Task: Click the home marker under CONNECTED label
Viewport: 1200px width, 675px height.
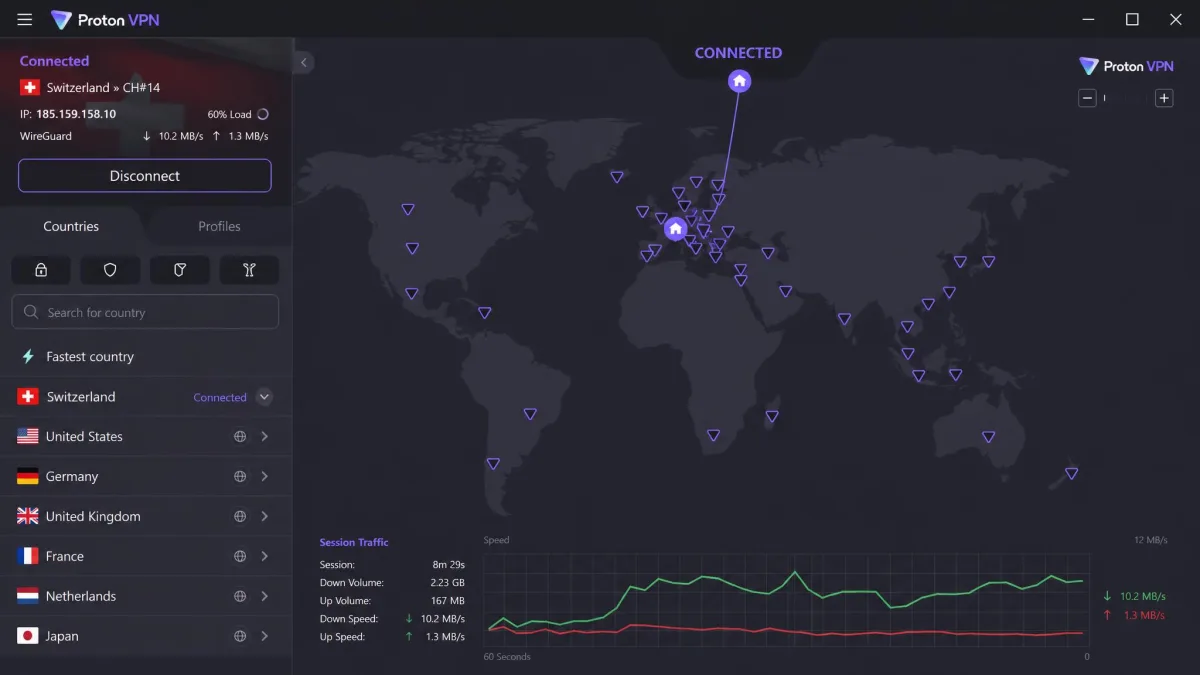Action: 739,80
